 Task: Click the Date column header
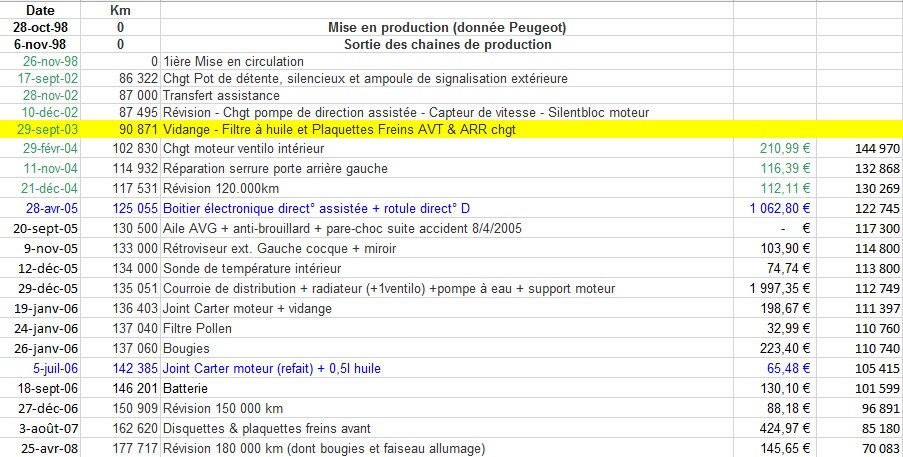tap(41, 9)
